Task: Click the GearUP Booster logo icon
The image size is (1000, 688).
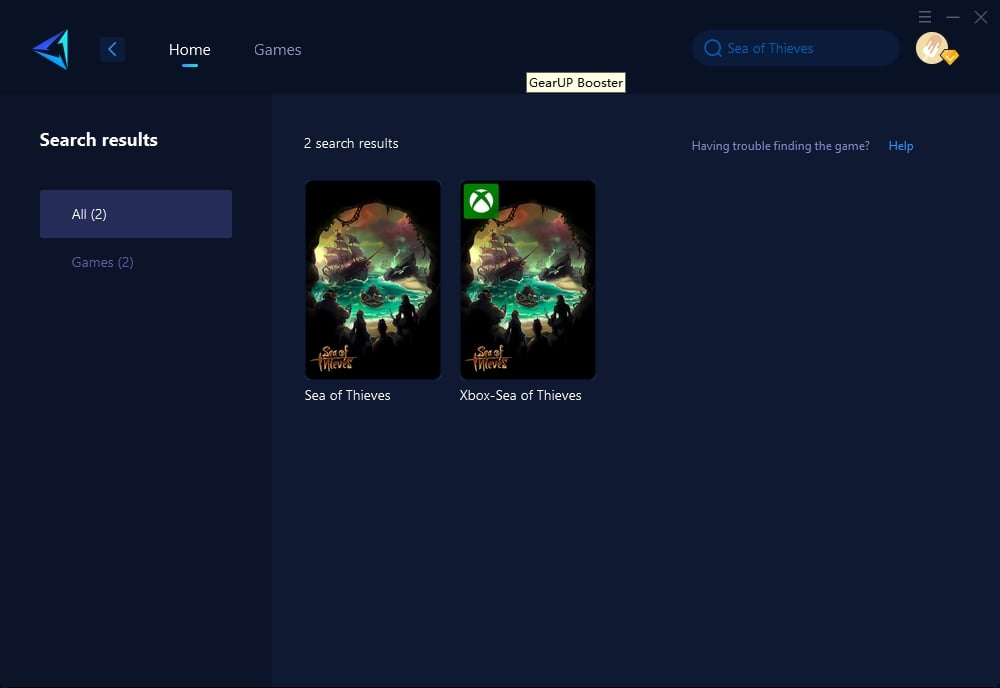Action: tap(51, 49)
